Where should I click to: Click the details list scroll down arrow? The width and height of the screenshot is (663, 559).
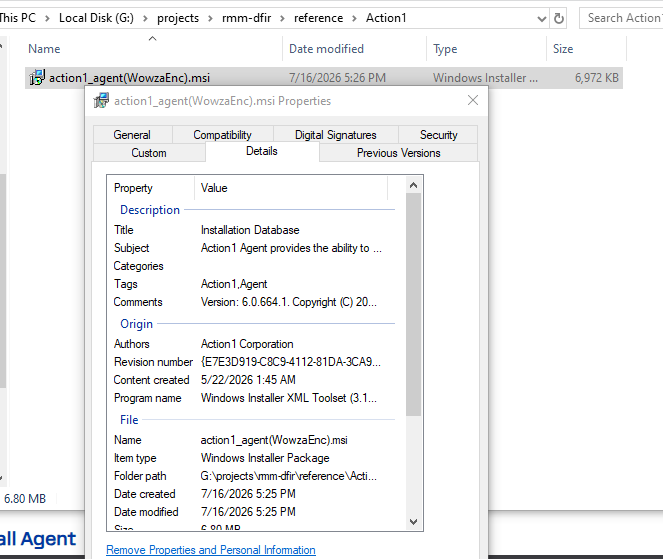tap(414, 522)
